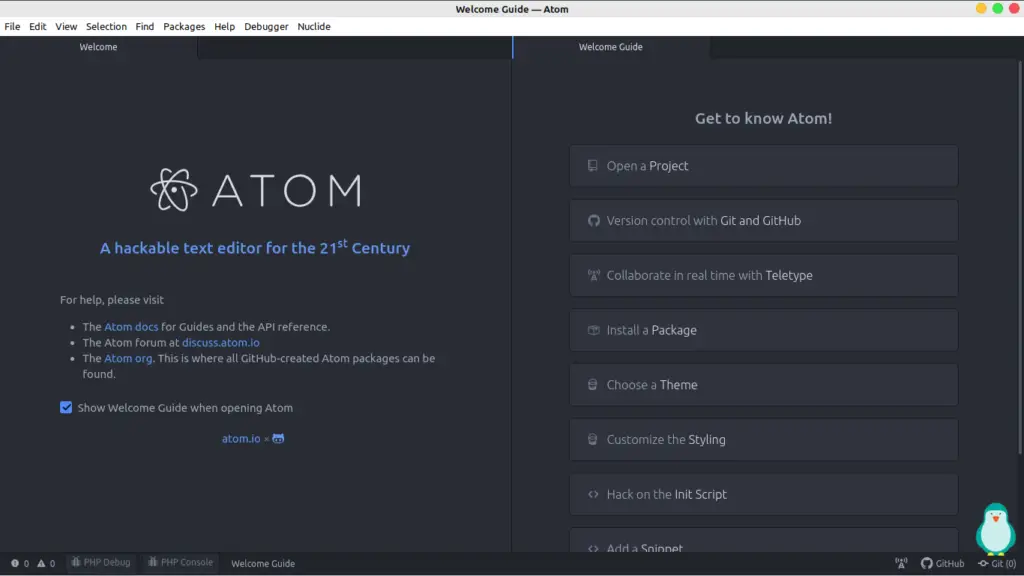This screenshot has height=576, width=1024.
Task: Open the File menu
Action: 12,27
